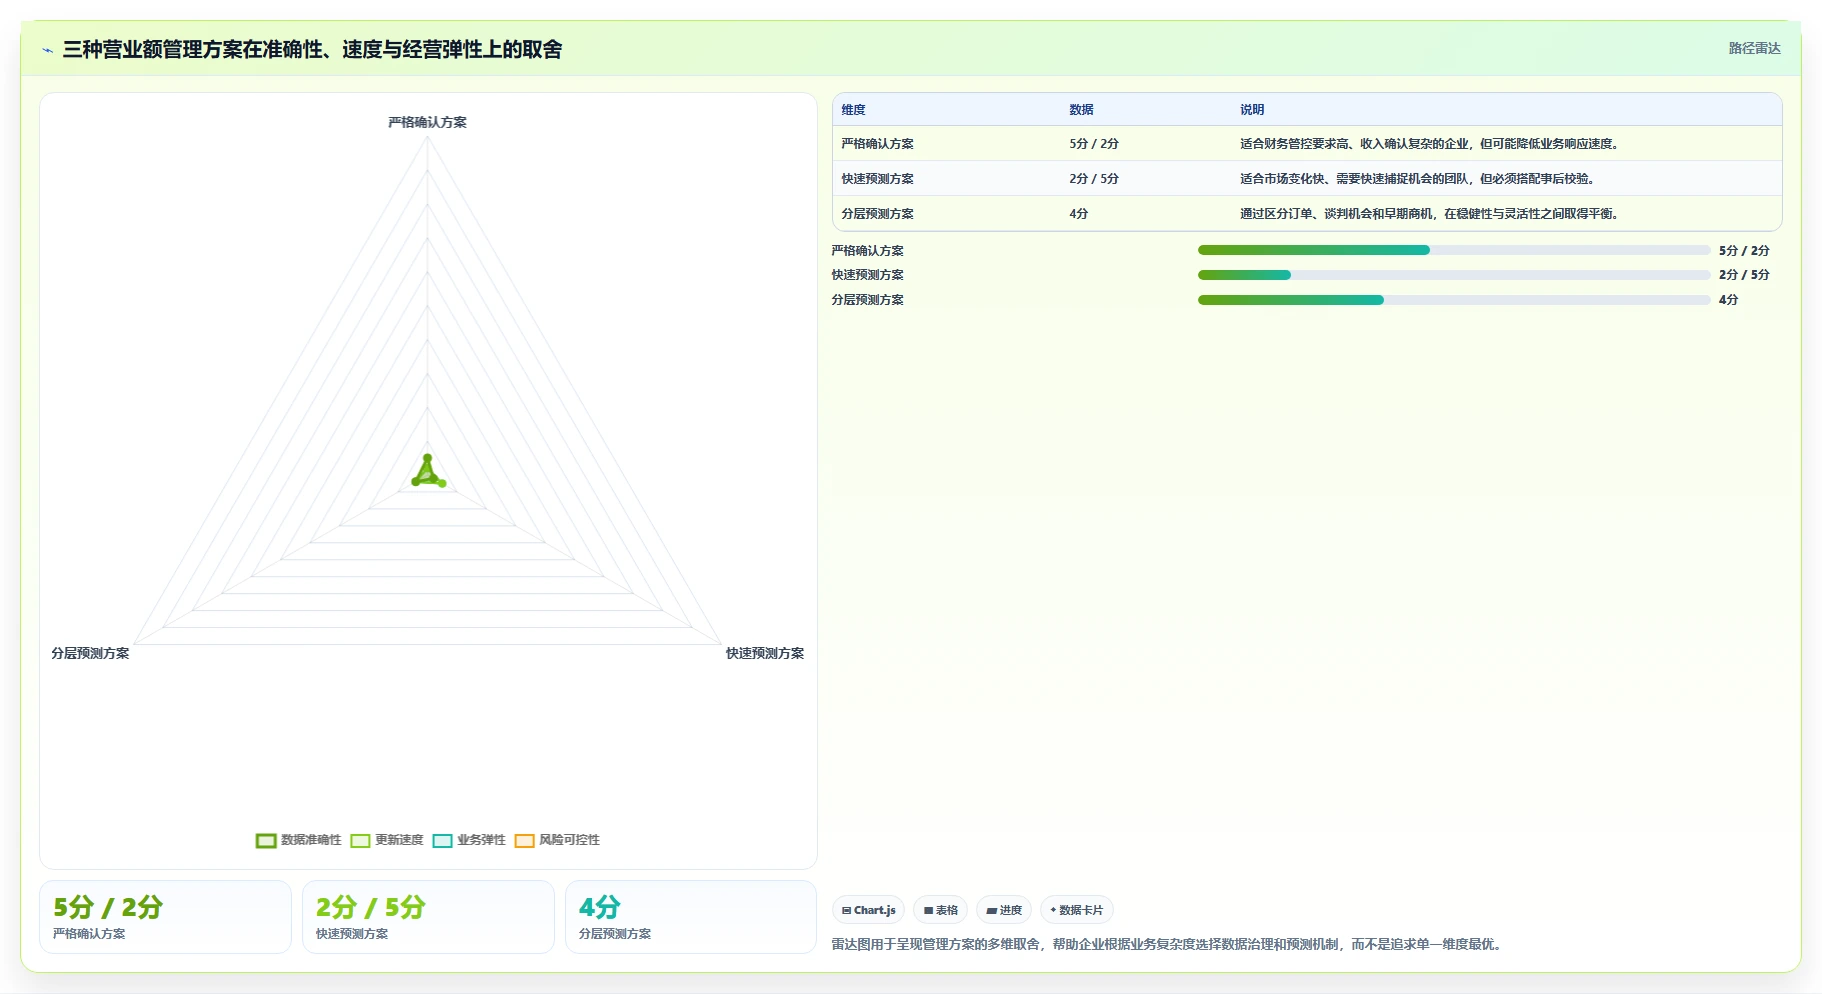
Task: Toggle the 业务弹性 legend item
Action: (469, 840)
